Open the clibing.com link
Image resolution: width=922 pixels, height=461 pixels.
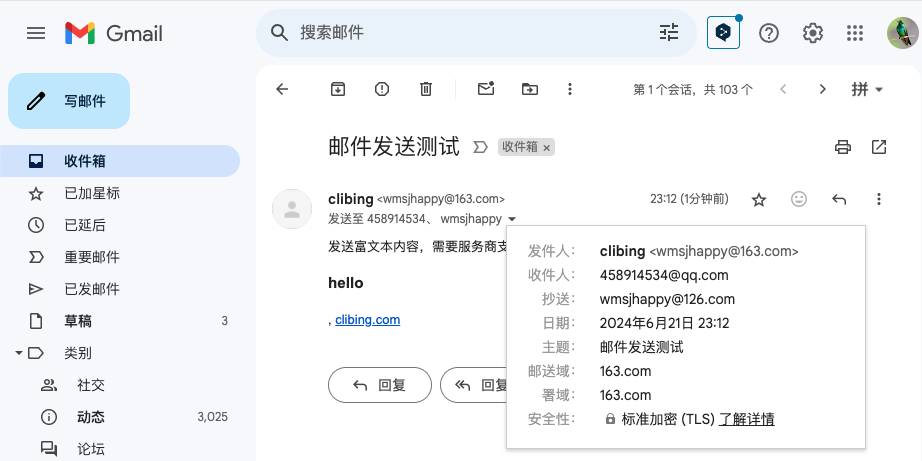(367, 320)
